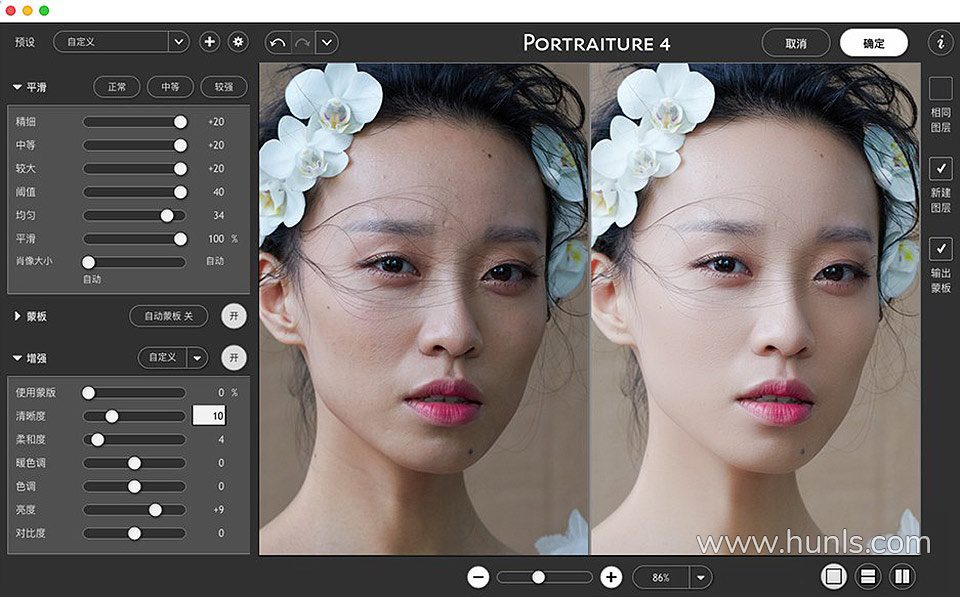
Task: Open preset settings gear icon
Action: coord(237,42)
